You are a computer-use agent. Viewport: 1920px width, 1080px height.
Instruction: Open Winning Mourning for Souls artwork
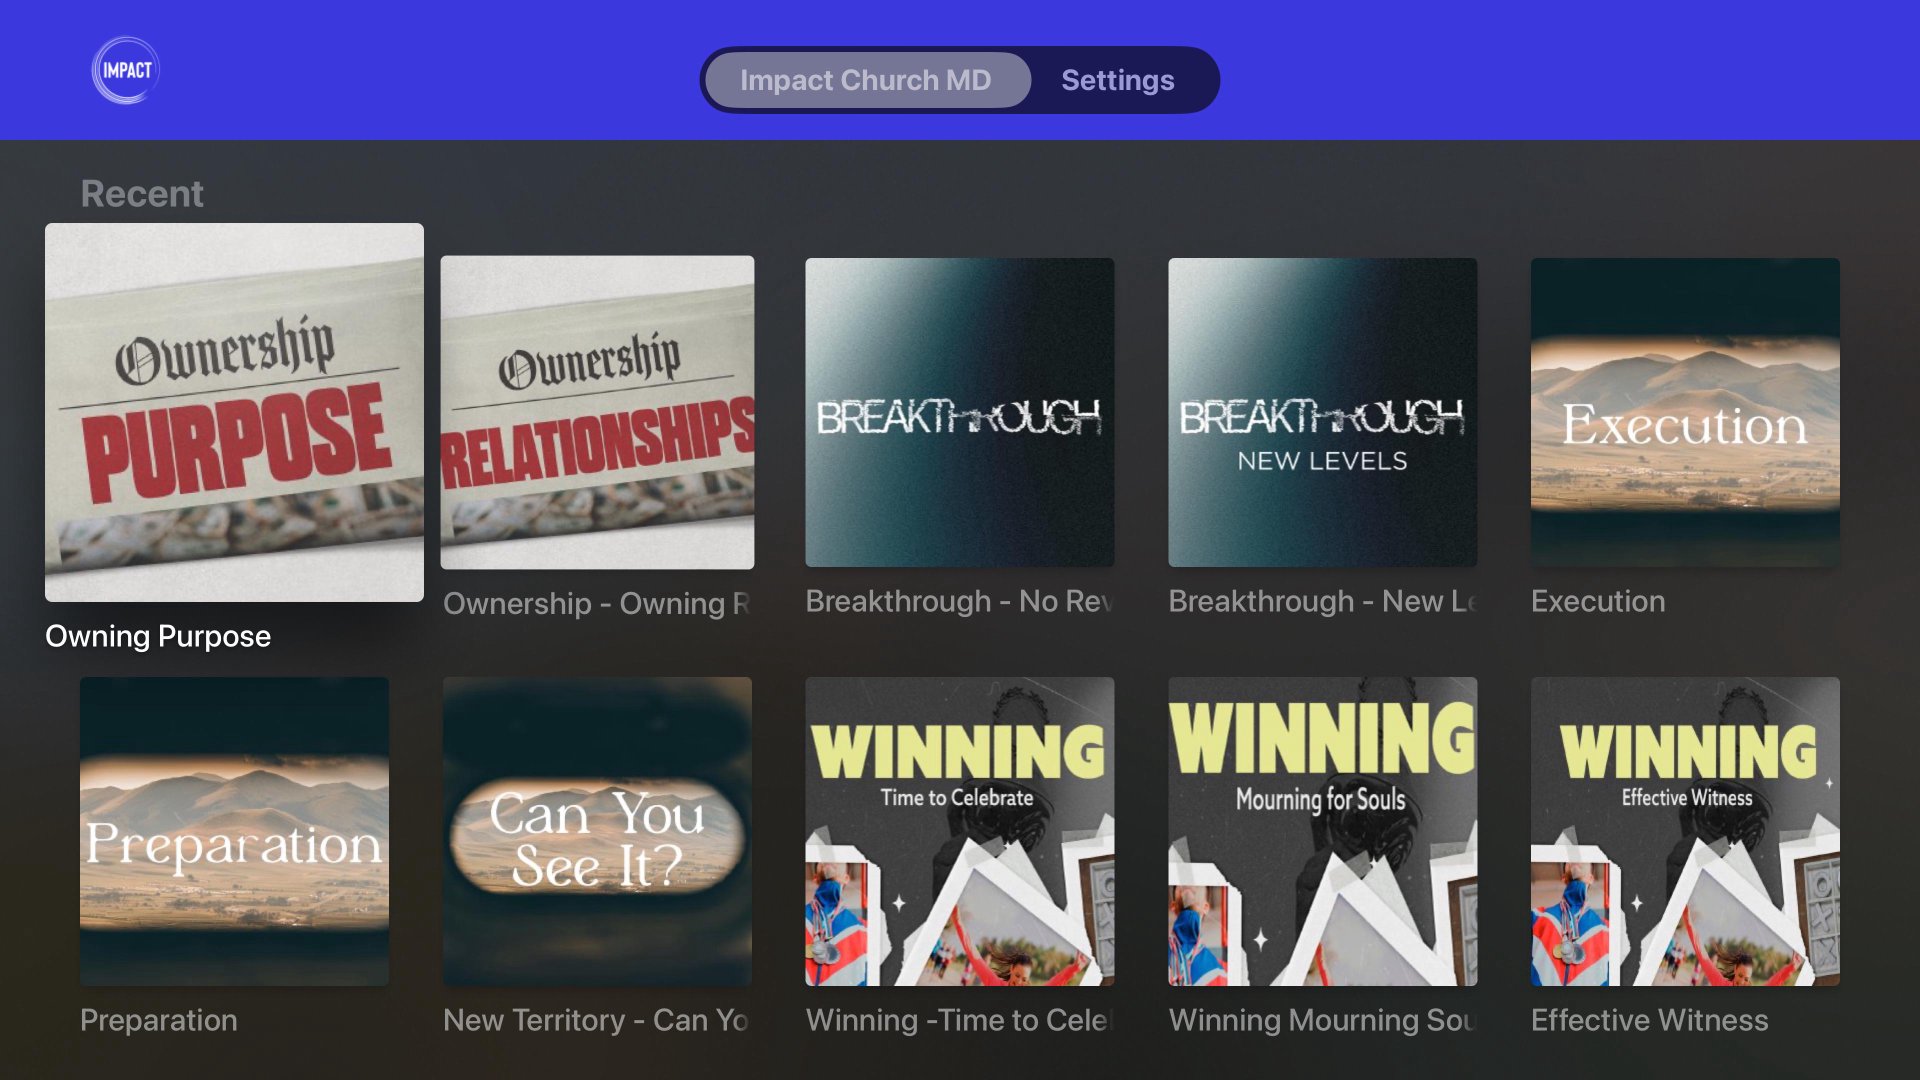point(1322,831)
